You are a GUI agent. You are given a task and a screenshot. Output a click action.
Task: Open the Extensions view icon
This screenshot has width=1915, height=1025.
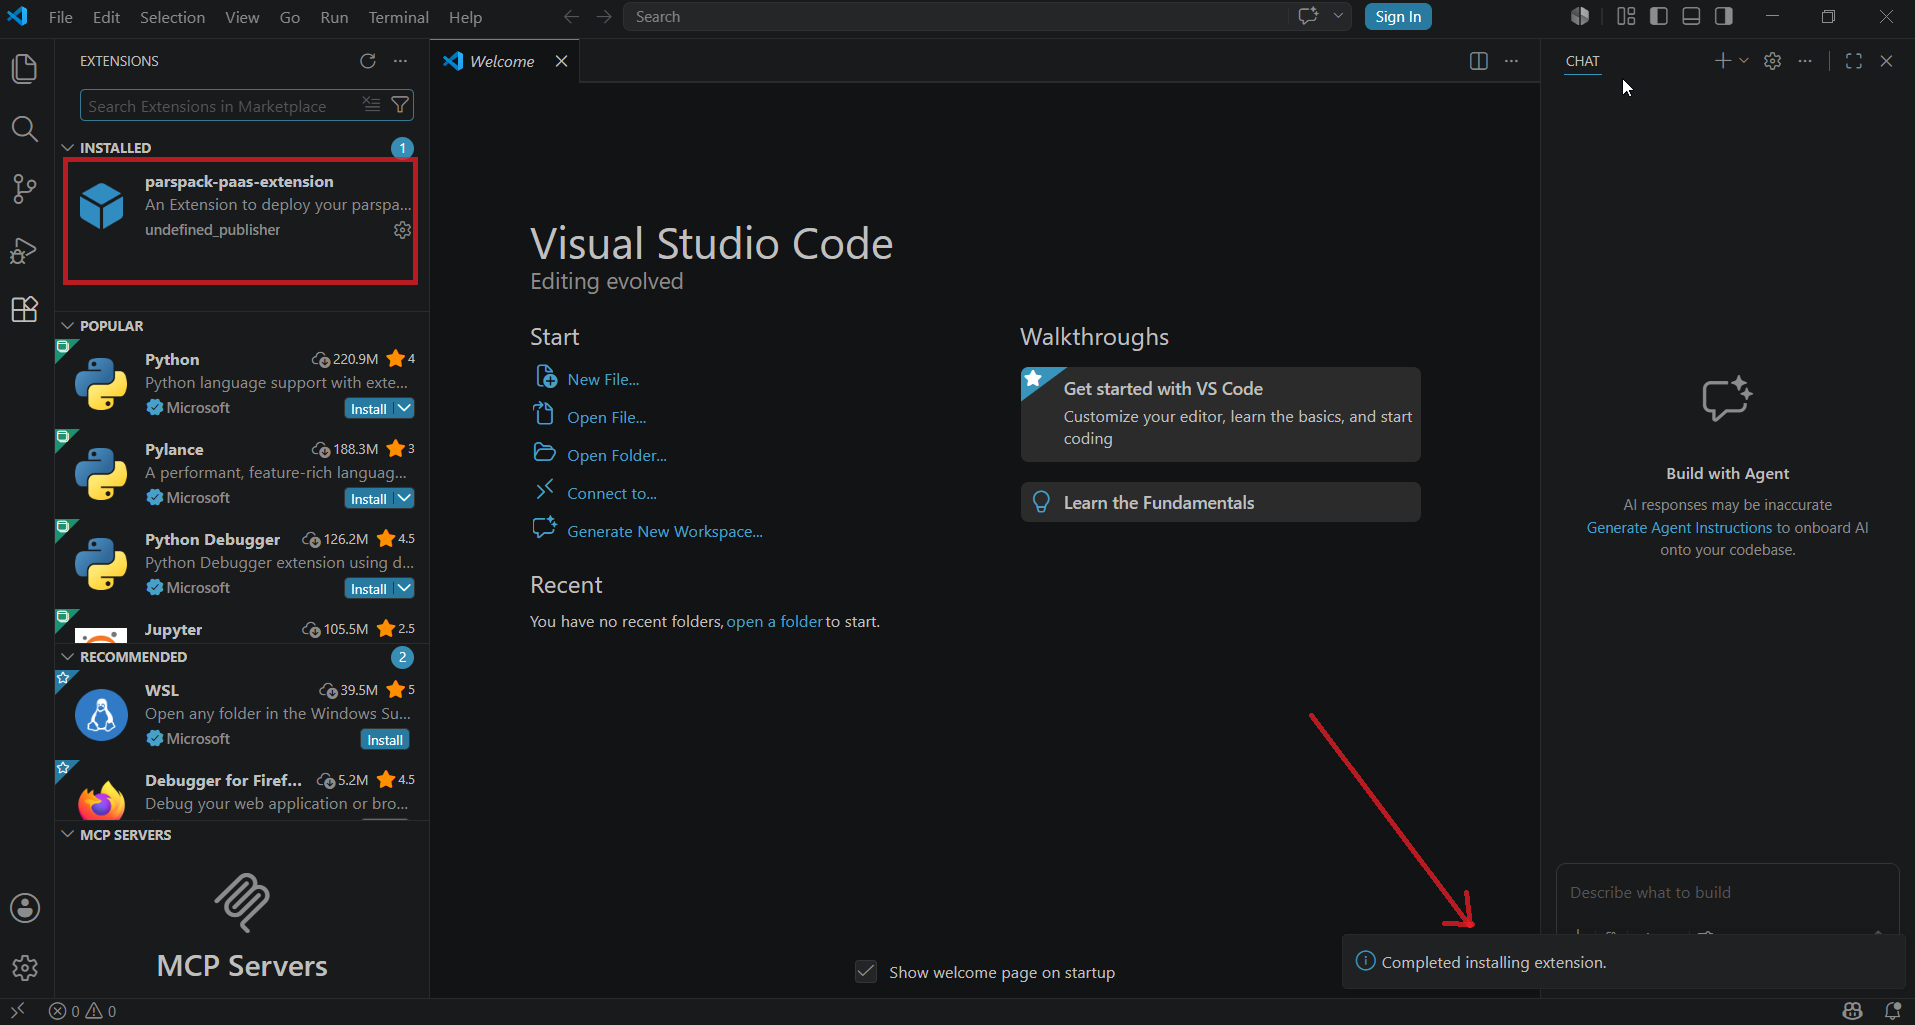(x=24, y=309)
